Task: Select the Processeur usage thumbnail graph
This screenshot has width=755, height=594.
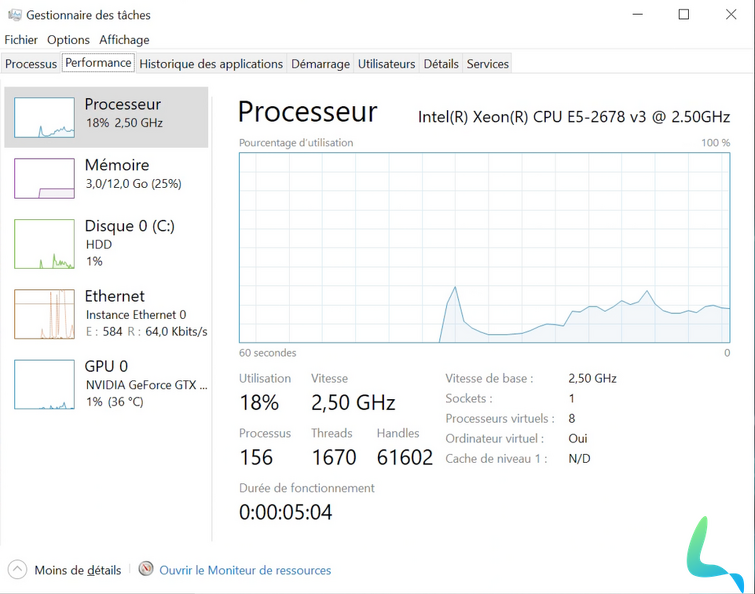Action: tap(44, 117)
